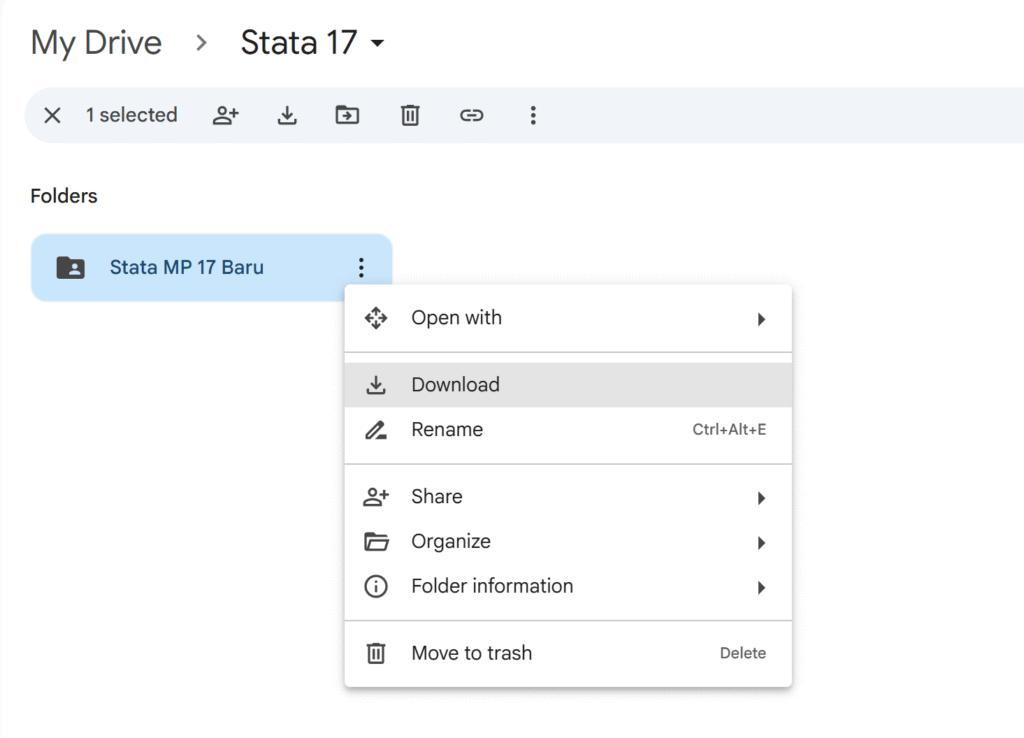Click the move-to-folder icon in toolbar
The height and width of the screenshot is (738, 1024).
347,116
